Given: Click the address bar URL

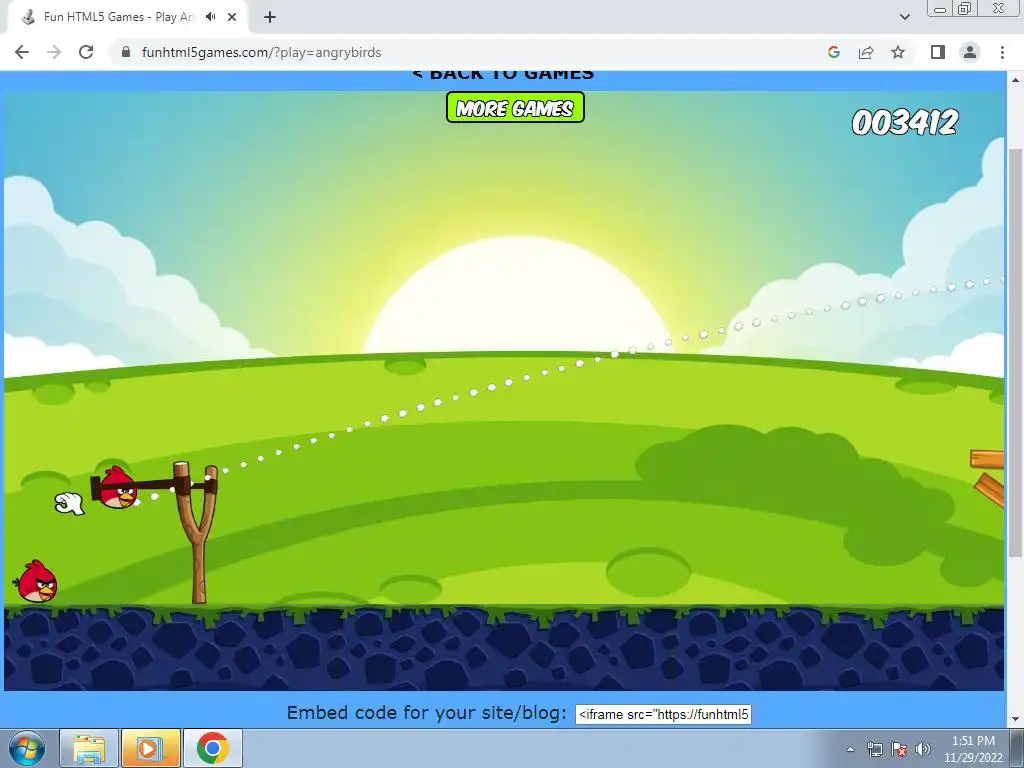Looking at the screenshot, I should [x=261, y=52].
